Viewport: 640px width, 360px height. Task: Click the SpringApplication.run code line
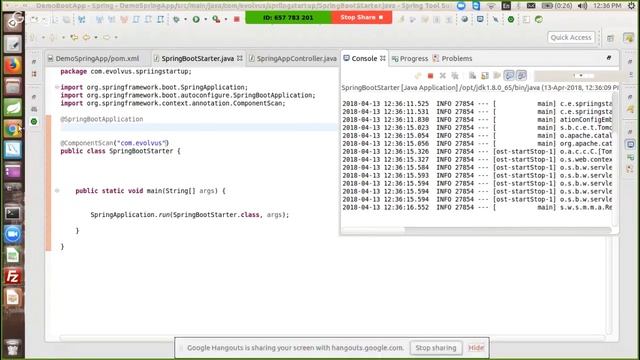189,215
